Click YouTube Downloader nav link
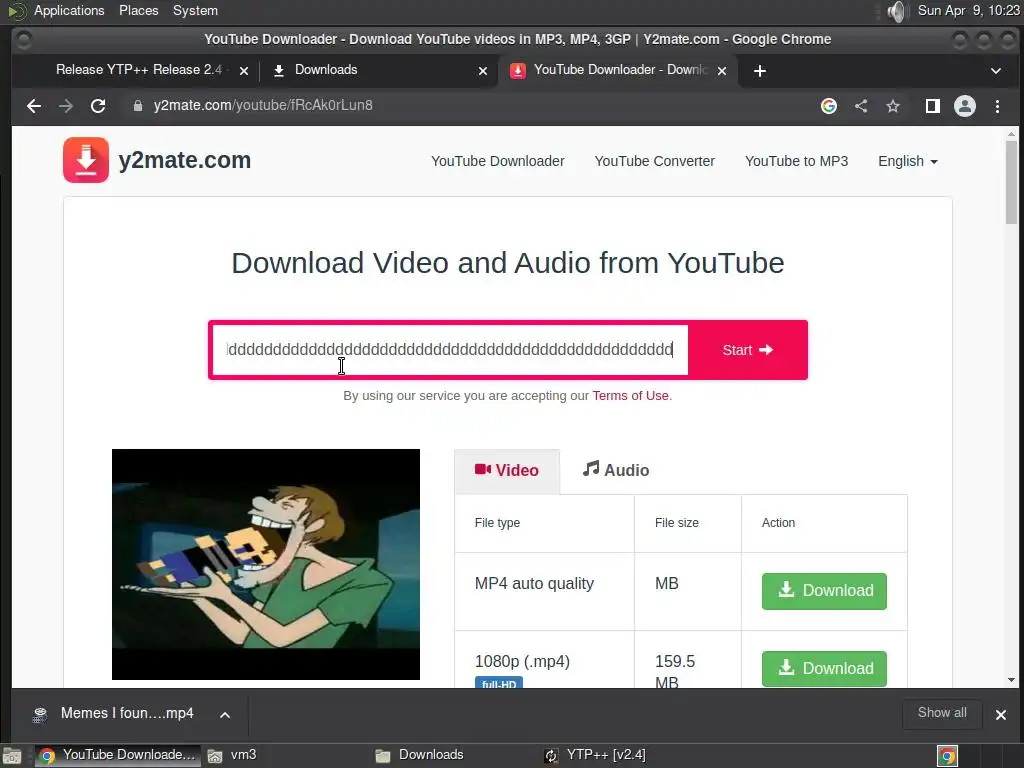The height and width of the screenshot is (768, 1024). point(498,161)
